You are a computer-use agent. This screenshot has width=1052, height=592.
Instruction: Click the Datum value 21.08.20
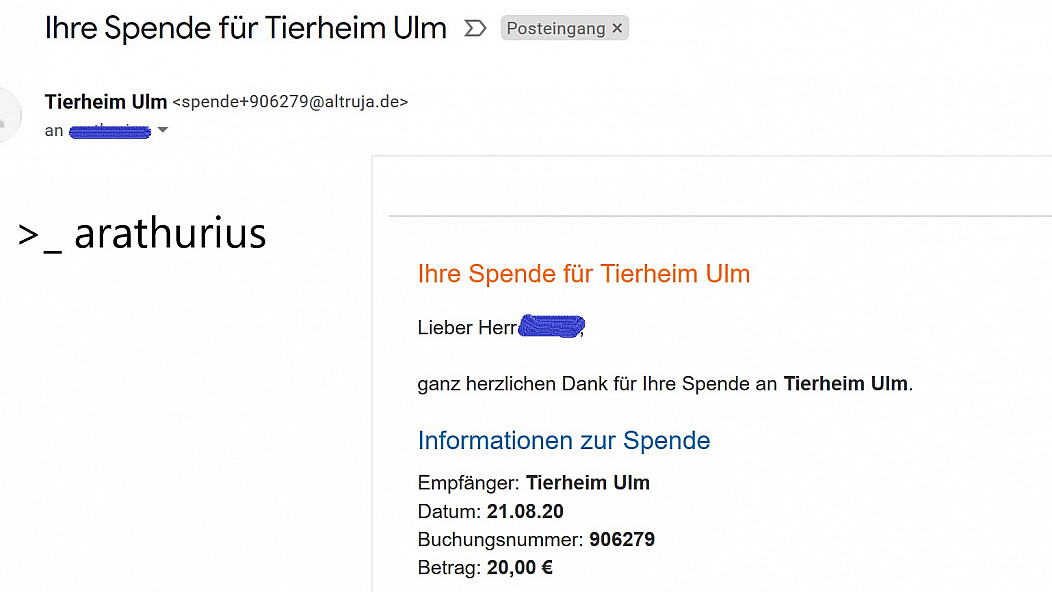coord(525,511)
